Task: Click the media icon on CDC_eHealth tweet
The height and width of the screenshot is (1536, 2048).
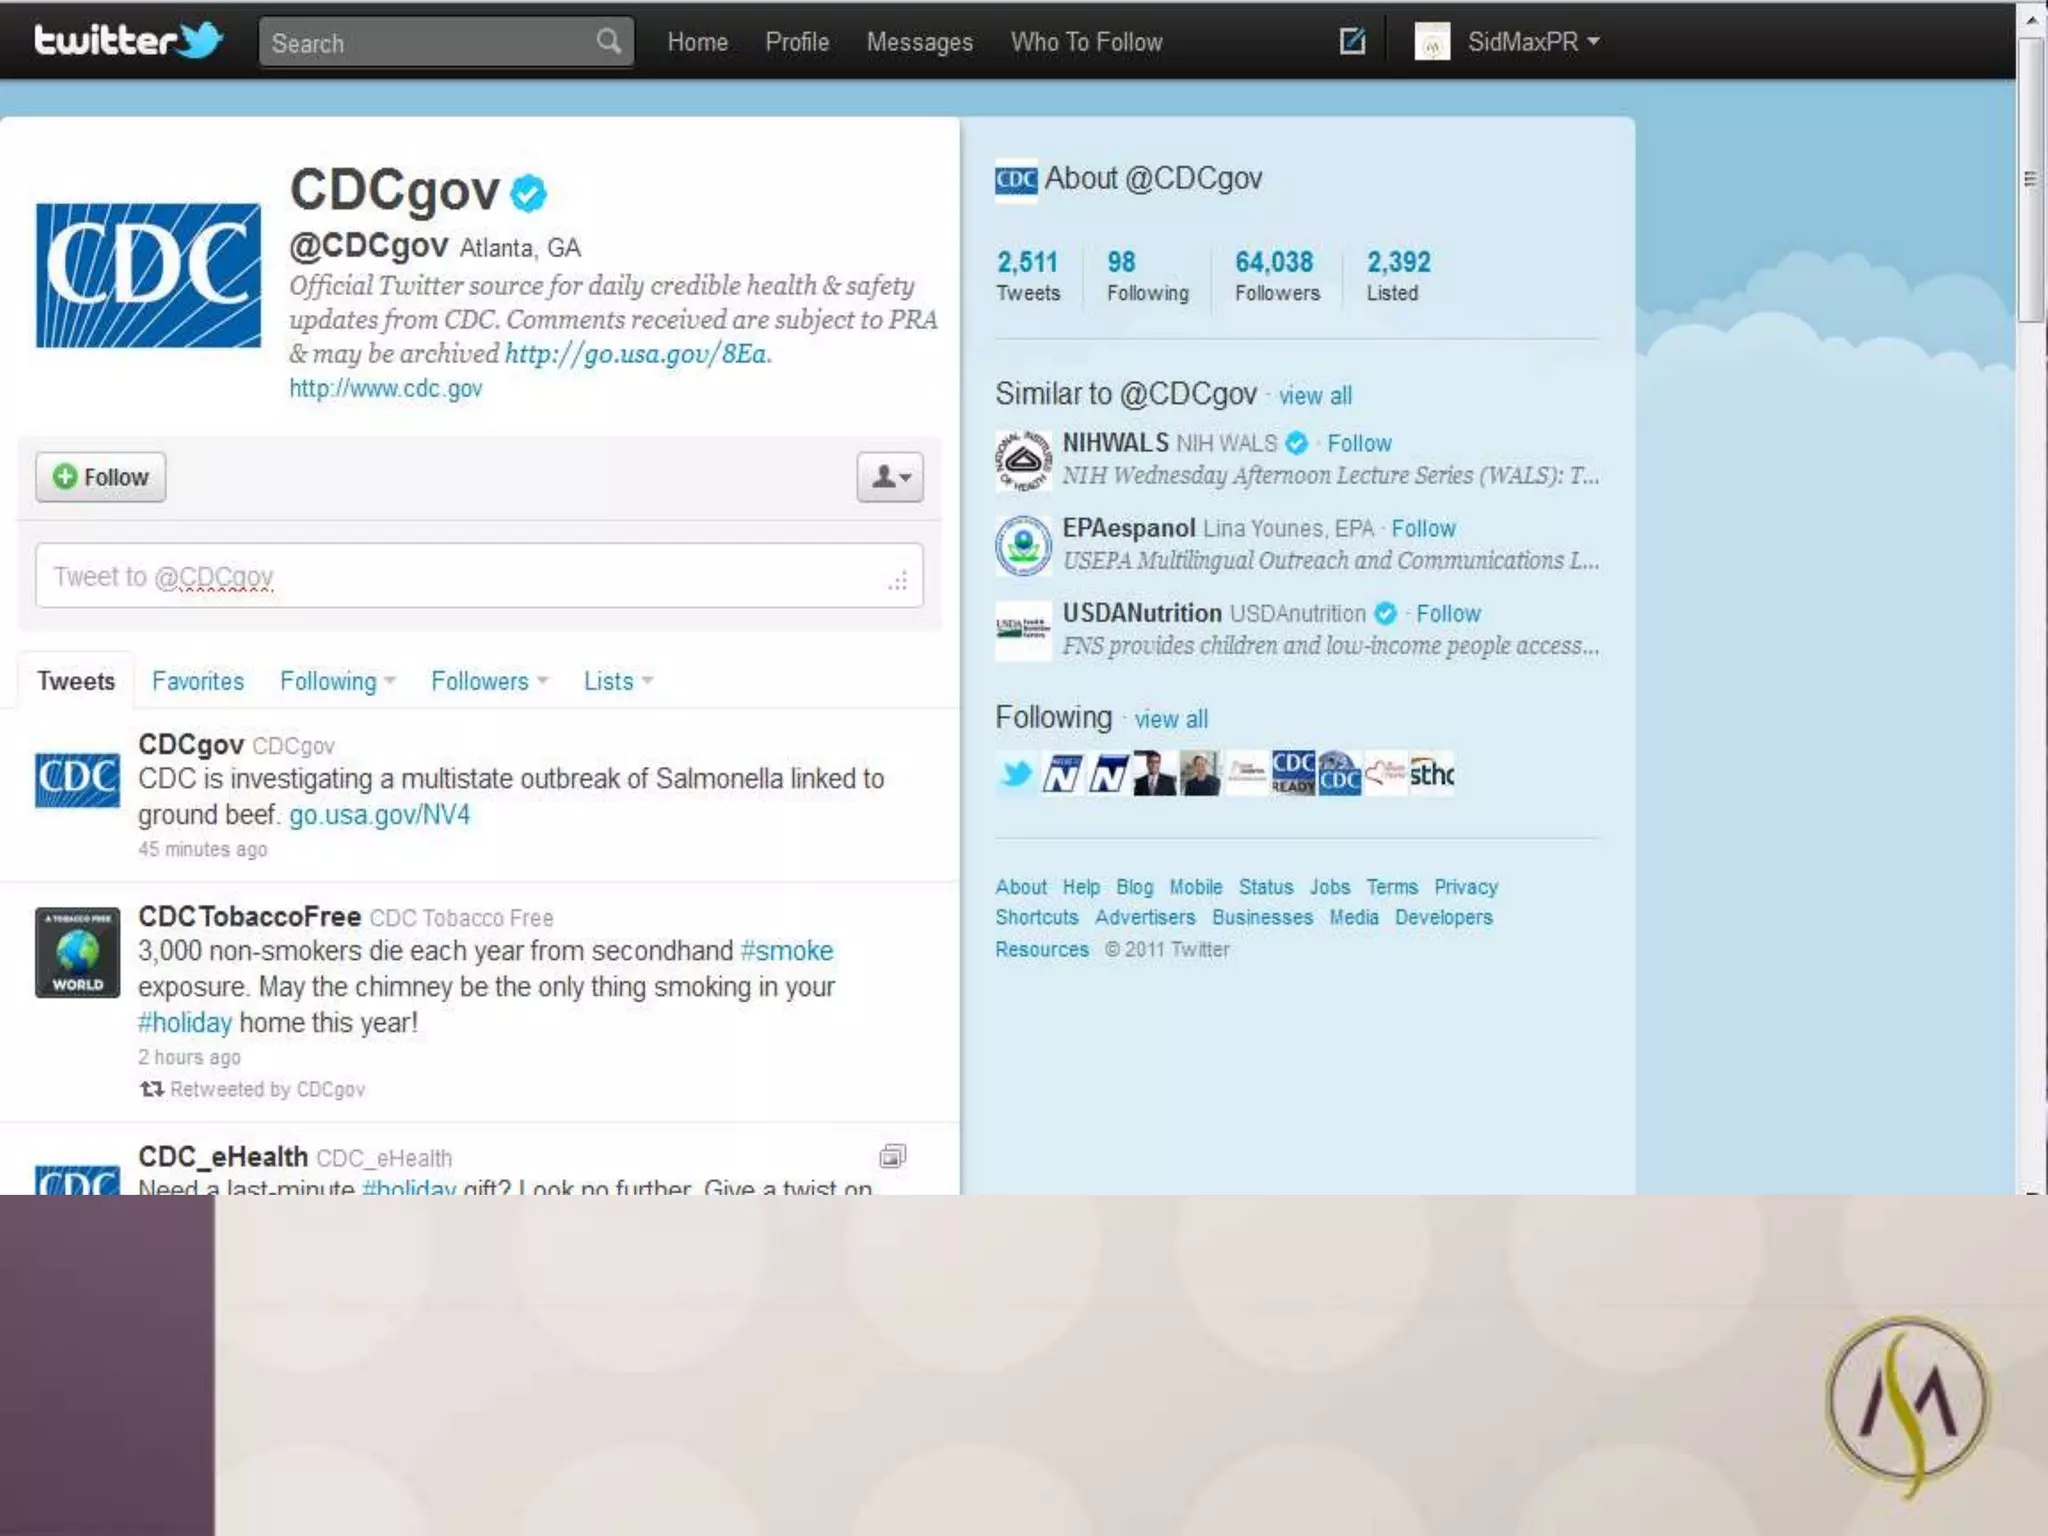Action: pos(892,1157)
